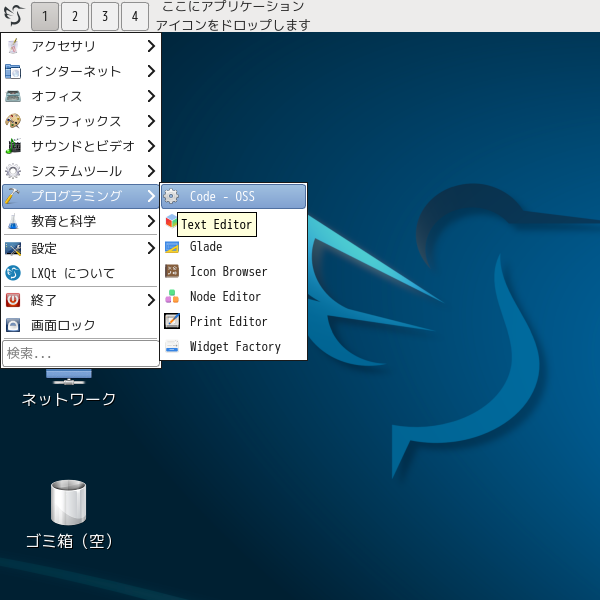The height and width of the screenshot is (600, 600).
Task: Select the ネットワーク desktop icon
Action: 68,387
